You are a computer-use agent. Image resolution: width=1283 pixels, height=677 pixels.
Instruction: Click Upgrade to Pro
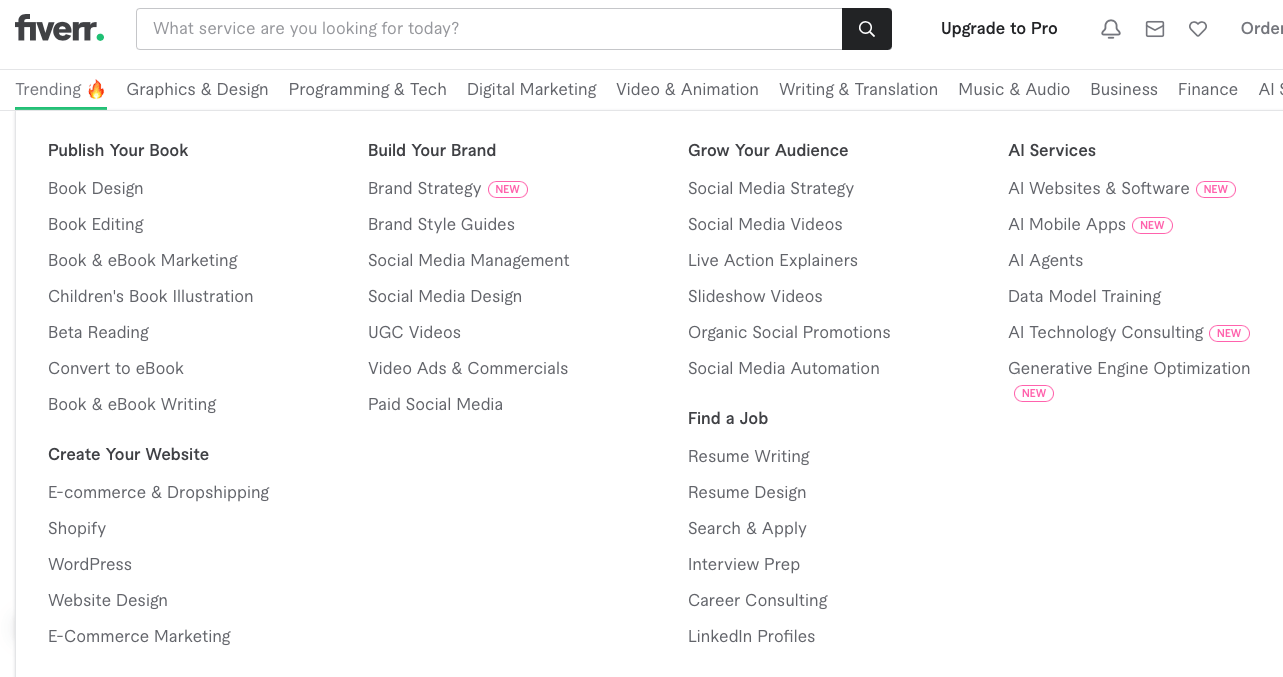(x=998, y=29)
